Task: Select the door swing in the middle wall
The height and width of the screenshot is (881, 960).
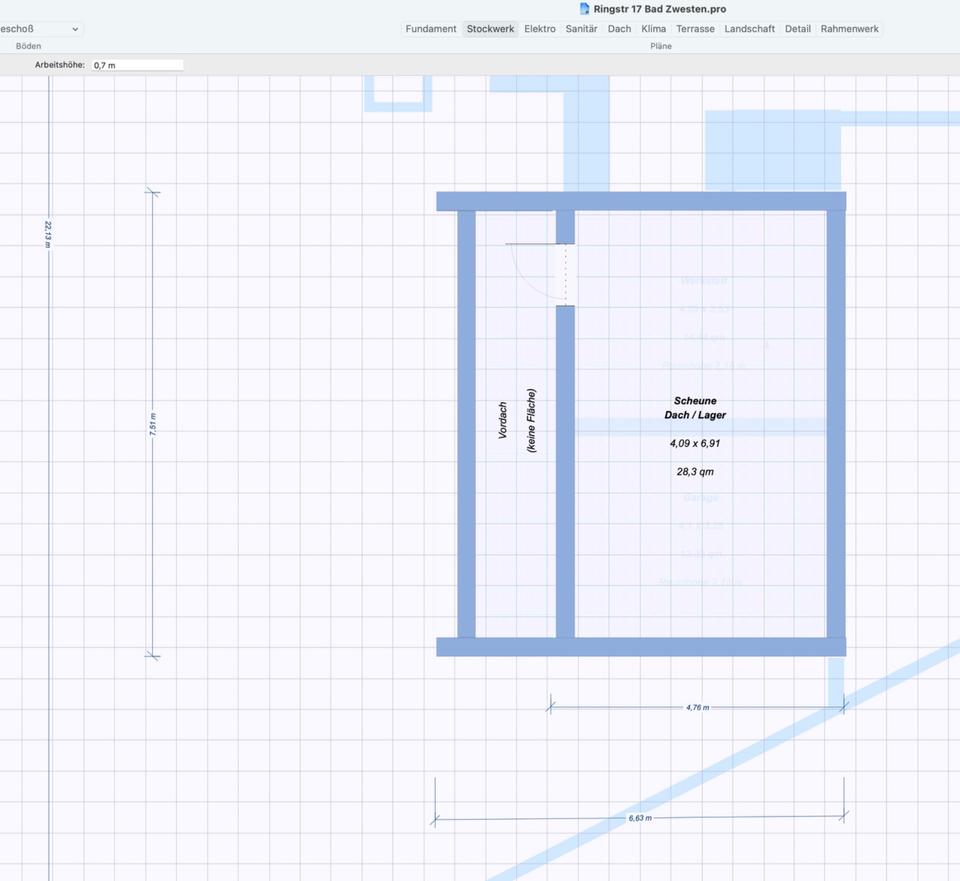Action: pos(540,272)
